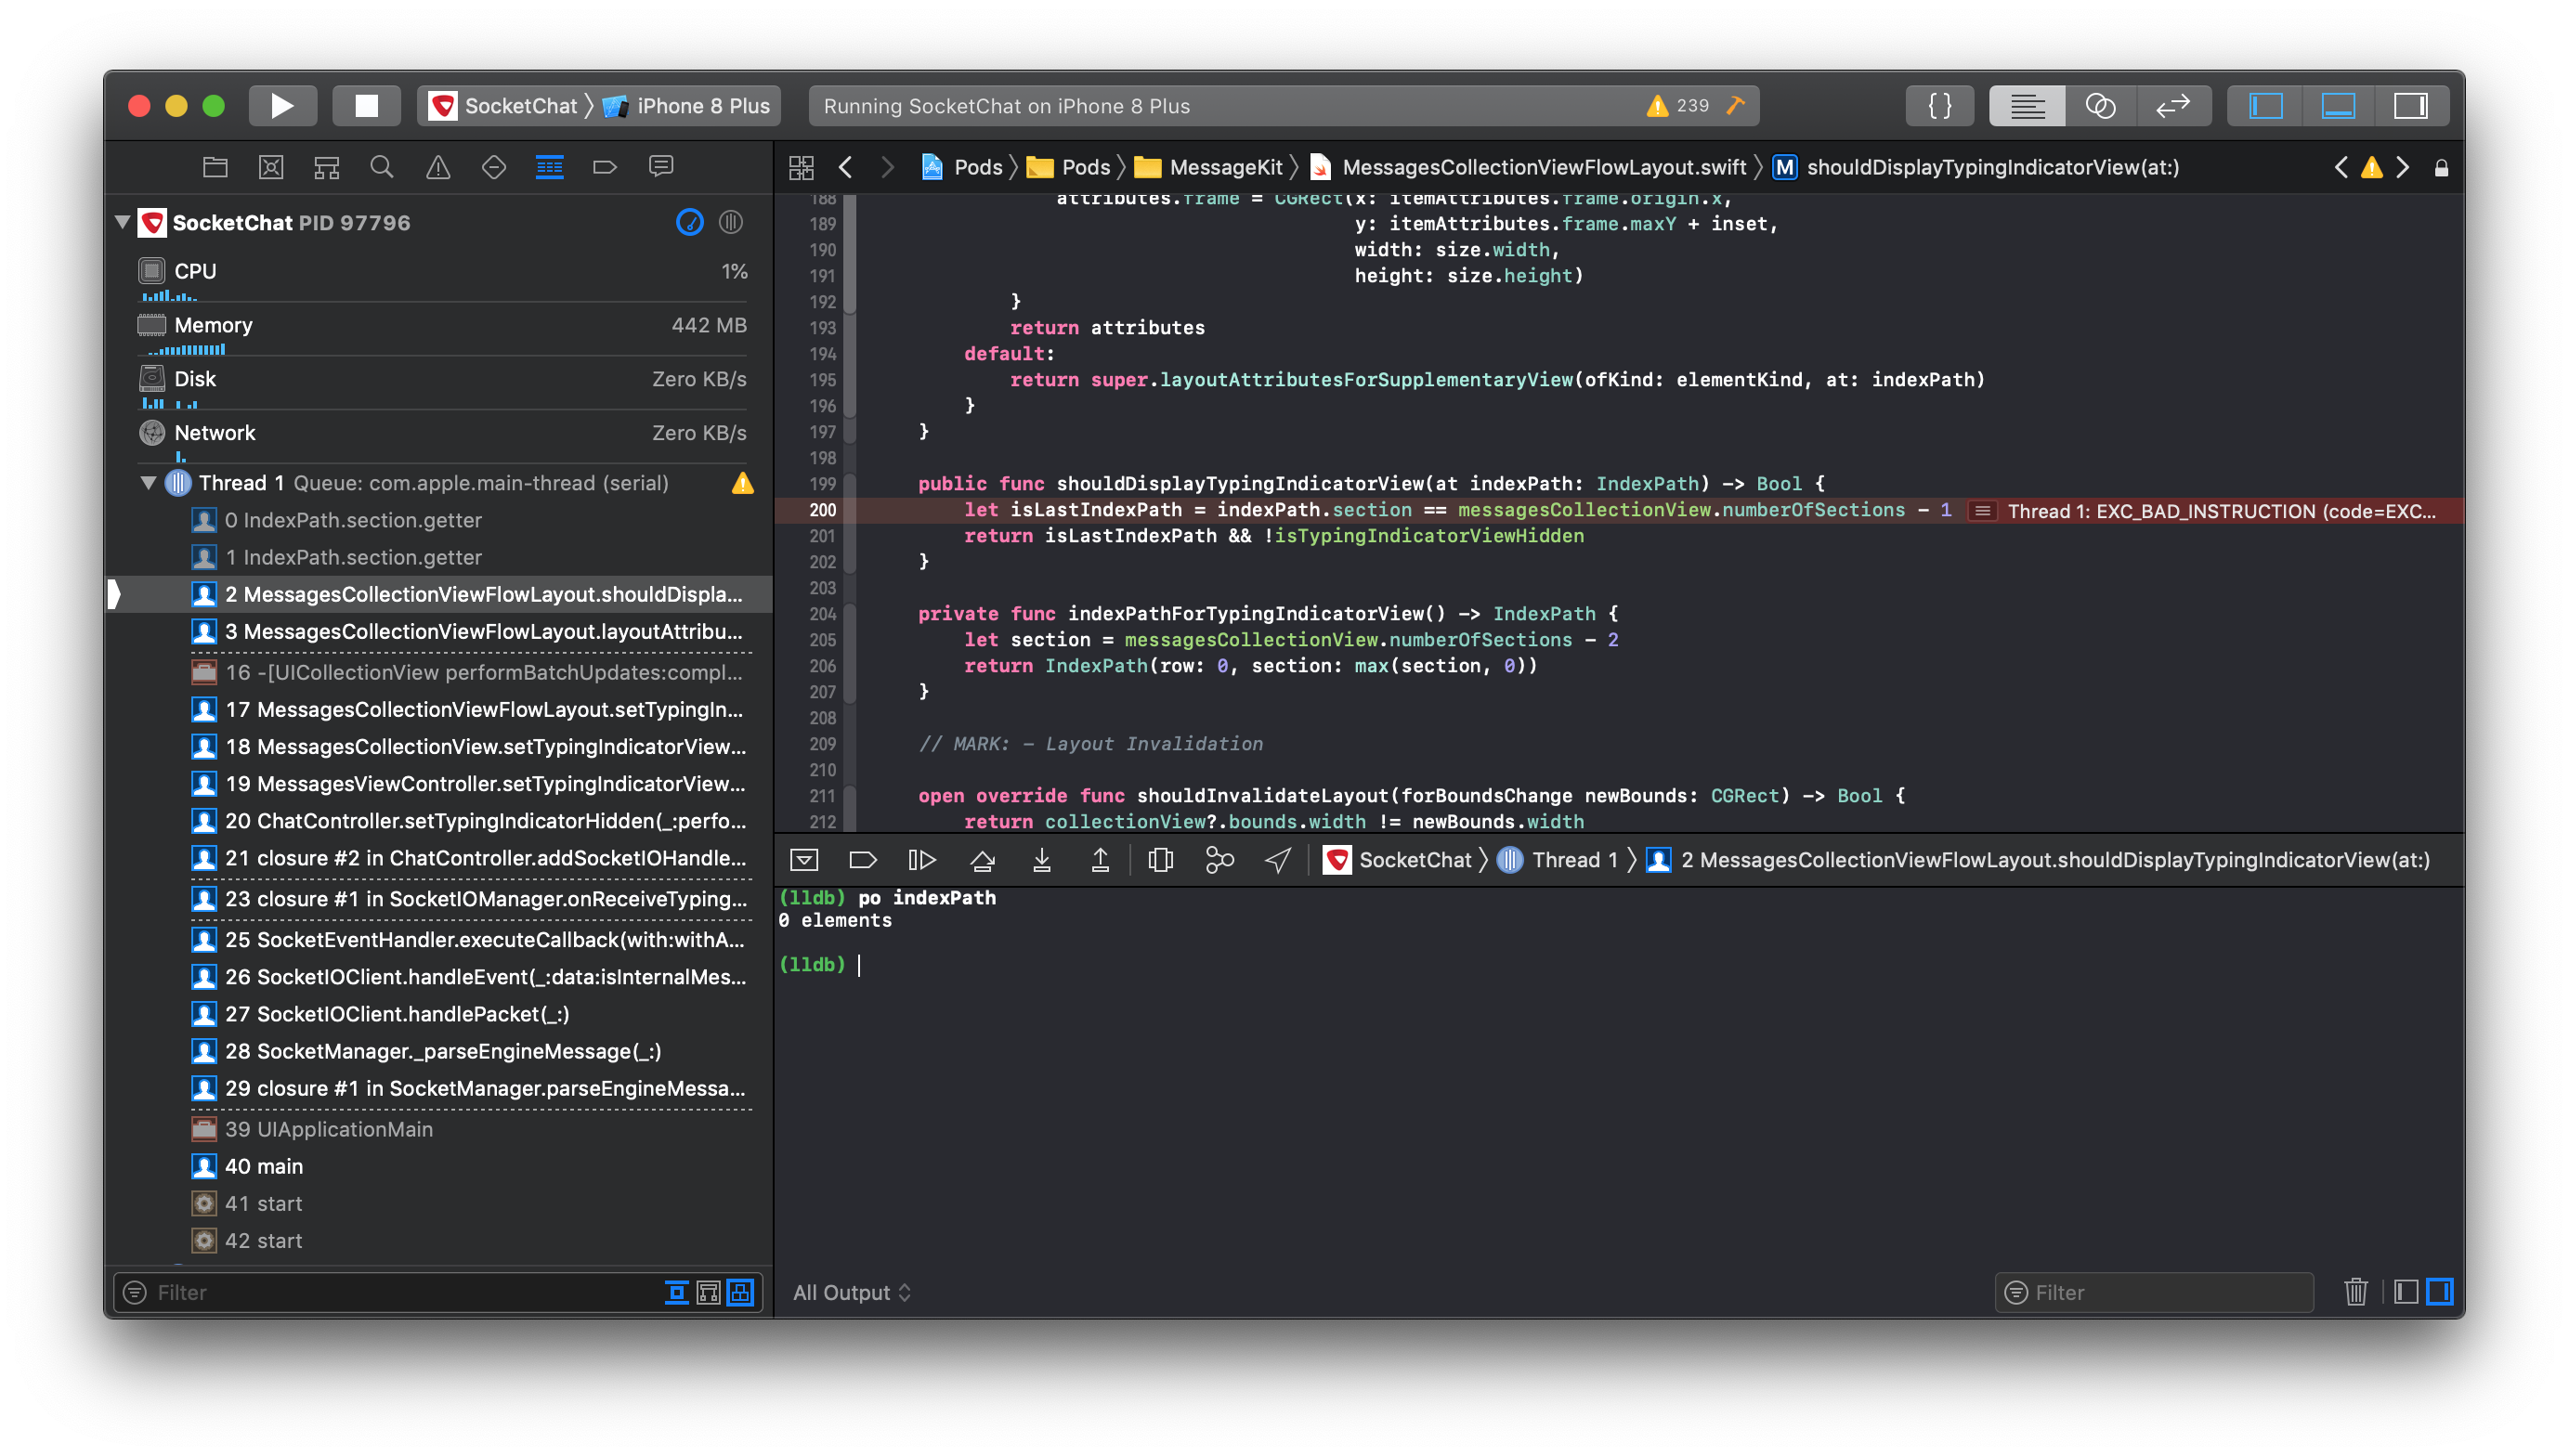
Task: Open Thread 1 in debug bar
Action: [1557, 860]
